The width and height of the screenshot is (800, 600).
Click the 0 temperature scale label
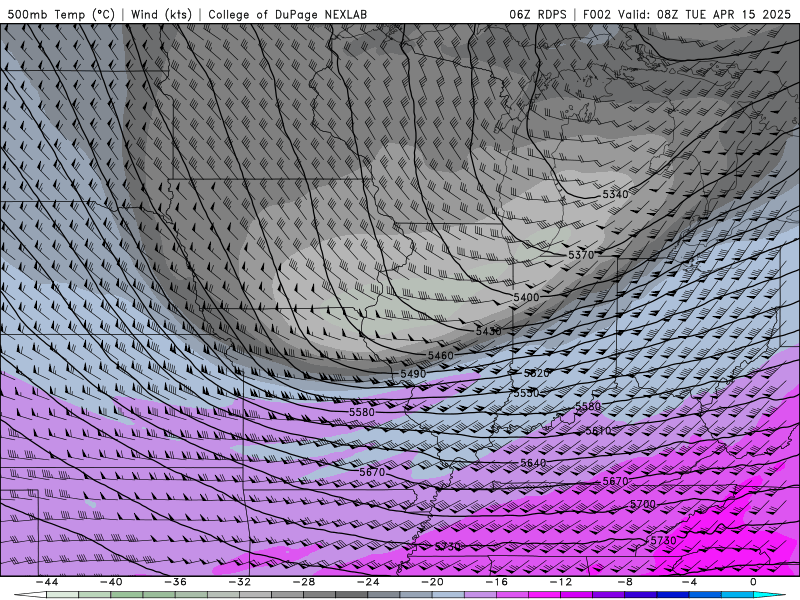[x=753, y=582]
